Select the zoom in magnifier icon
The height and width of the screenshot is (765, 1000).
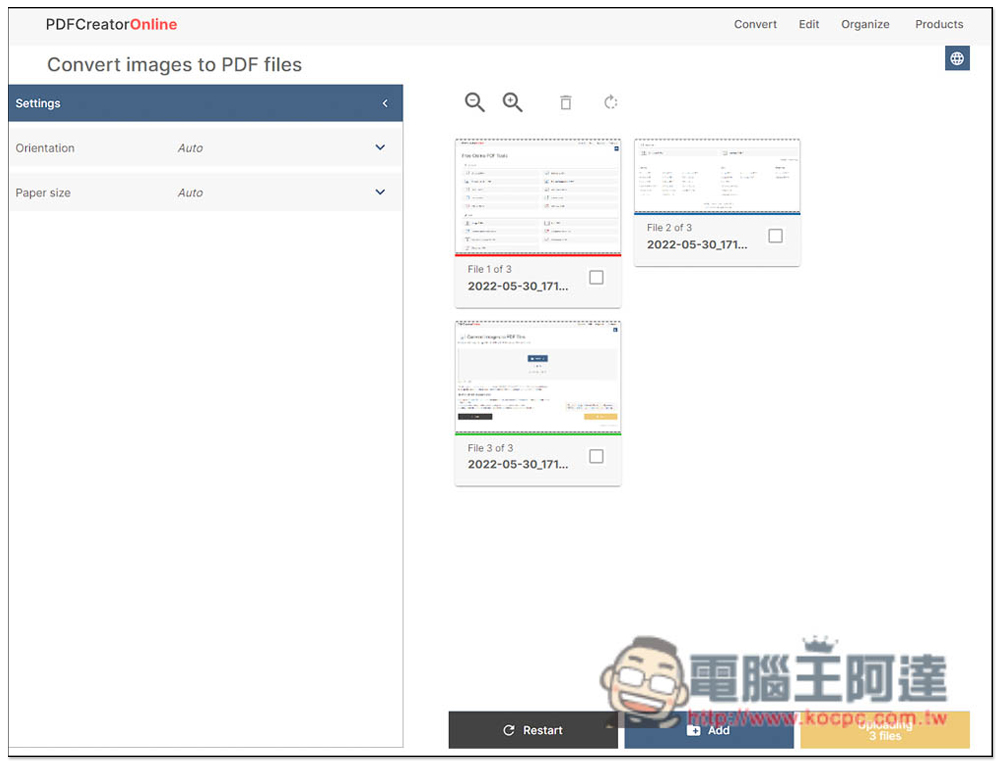click(513, 101)
